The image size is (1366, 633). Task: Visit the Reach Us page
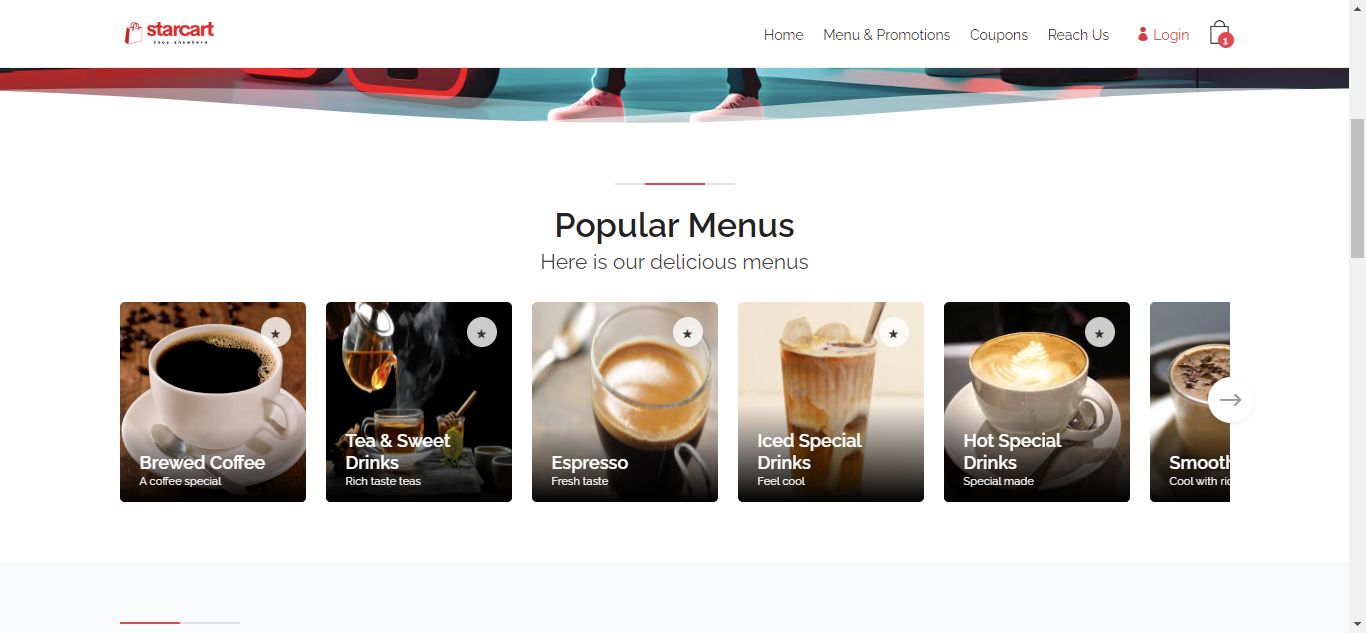pyautogui.click(x=1078, y=35)
